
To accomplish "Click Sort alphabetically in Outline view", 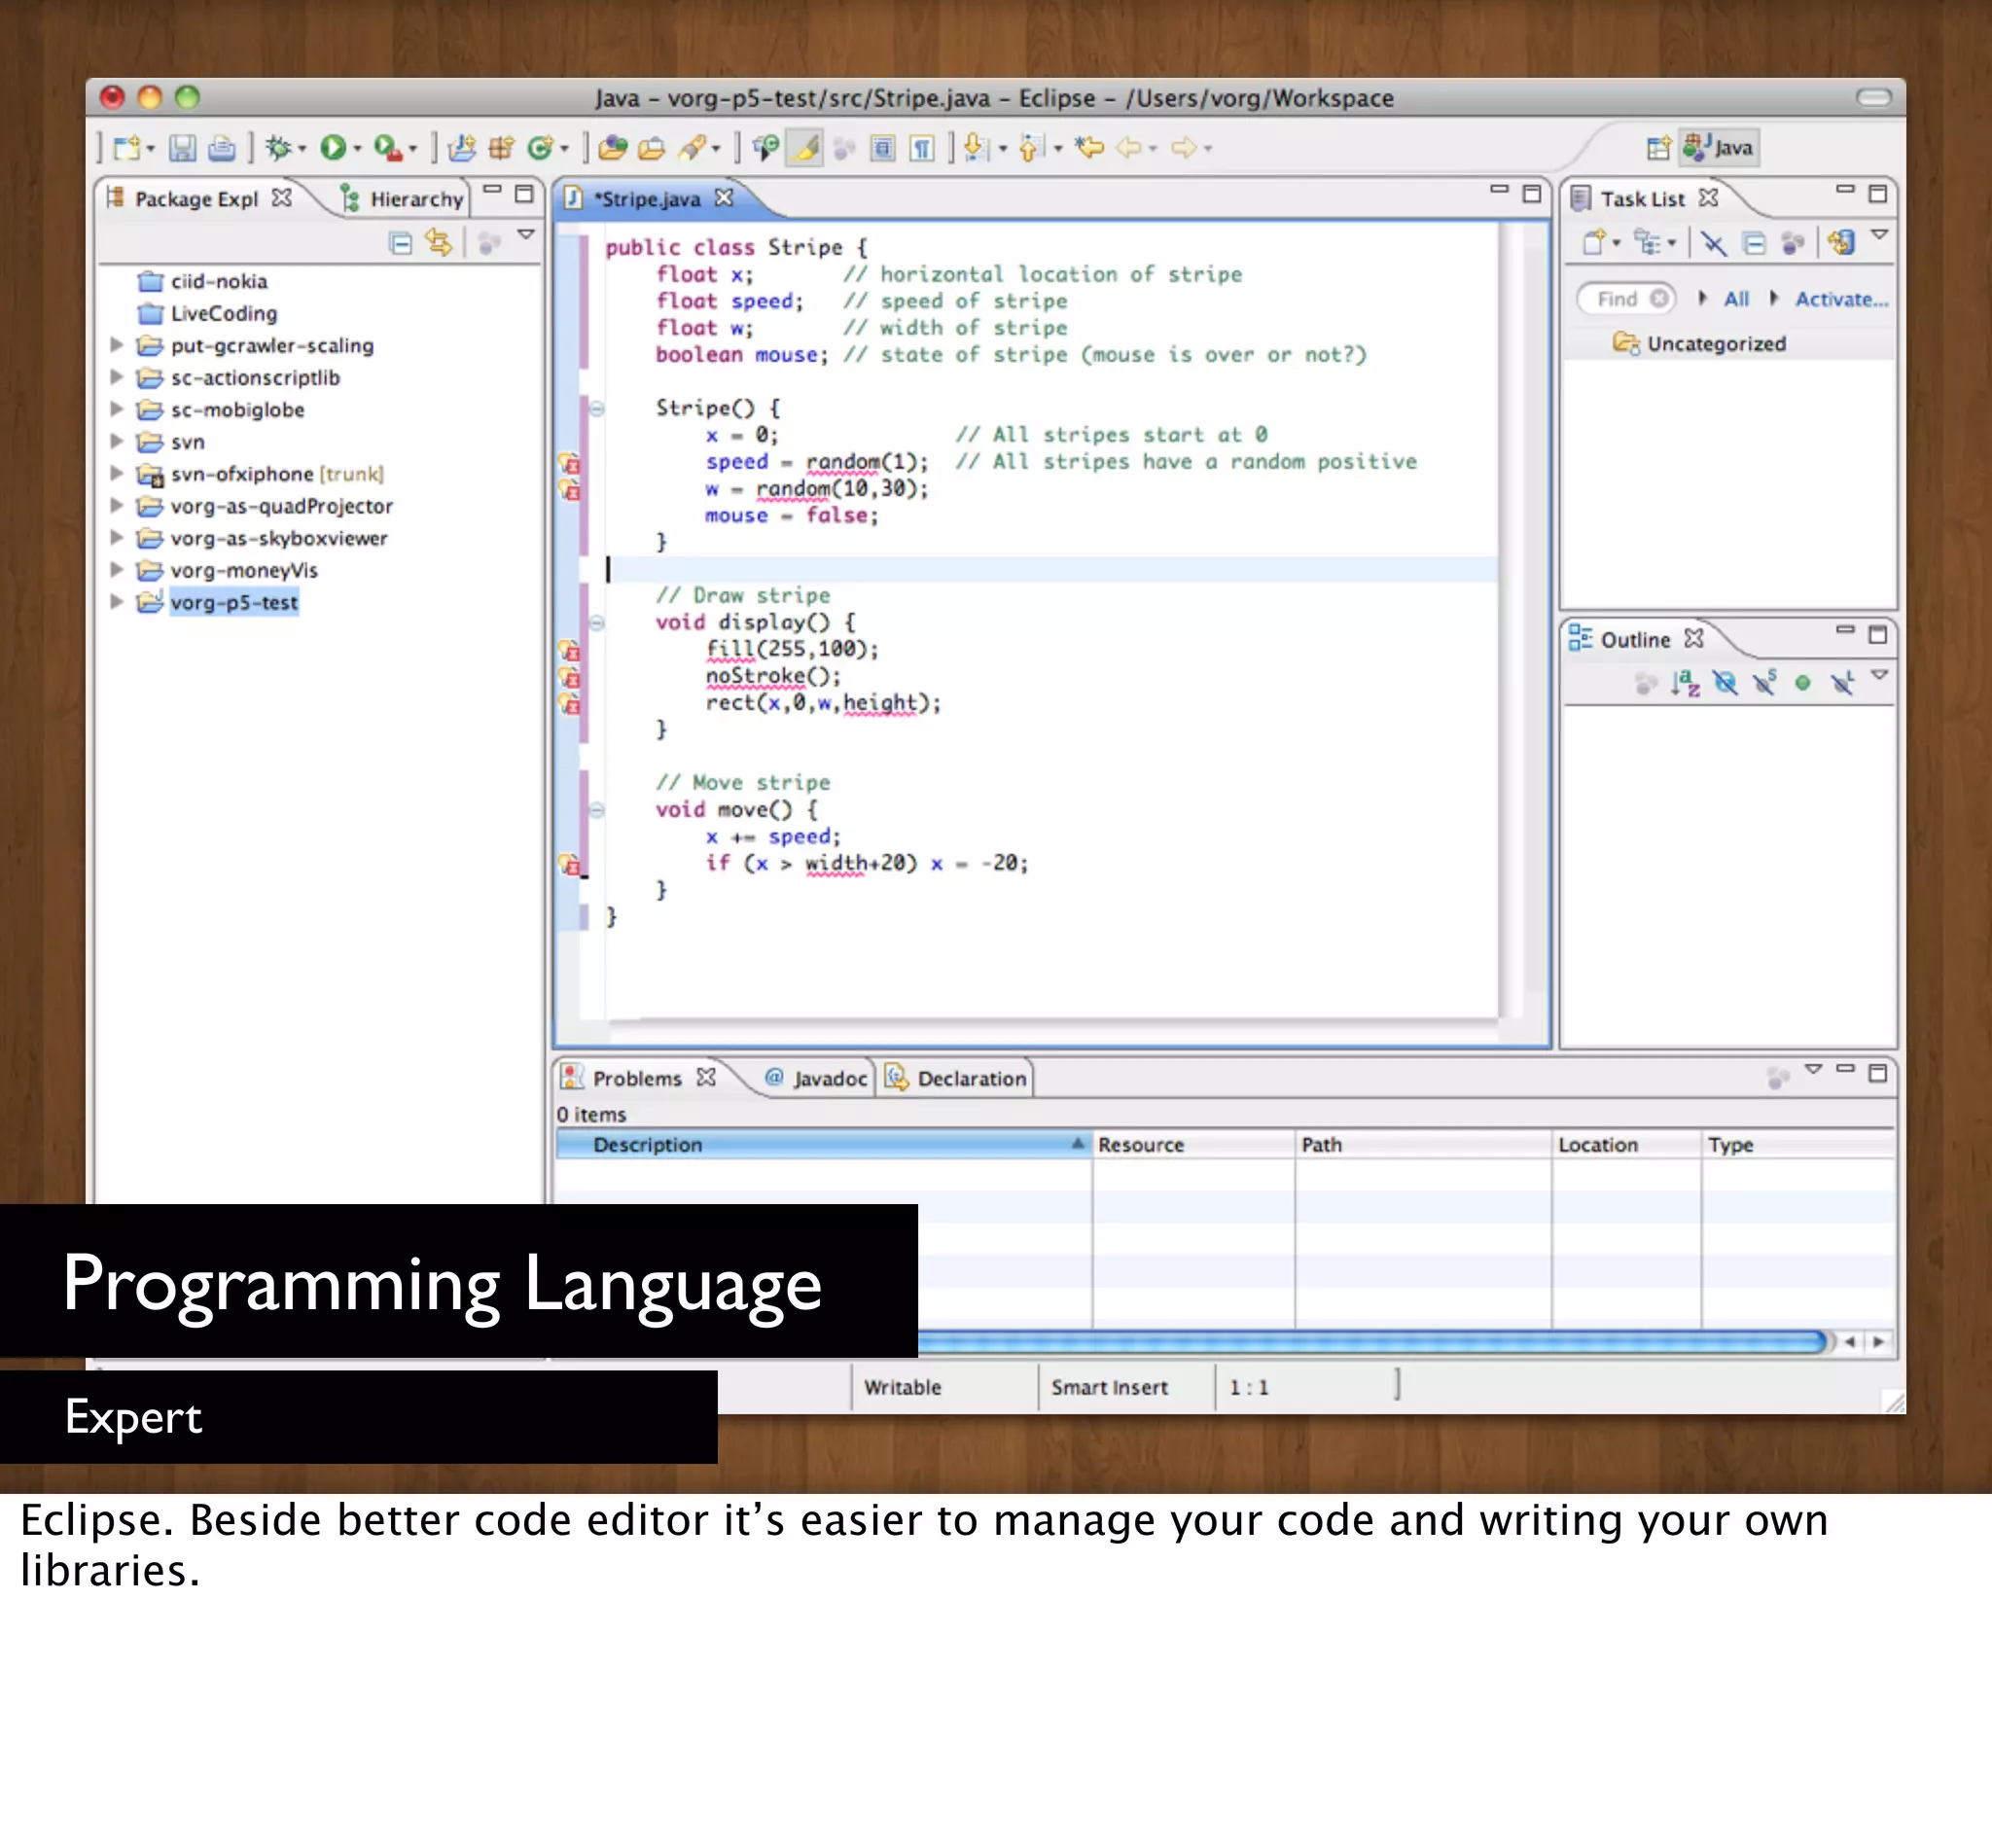I will point(1685,684).
